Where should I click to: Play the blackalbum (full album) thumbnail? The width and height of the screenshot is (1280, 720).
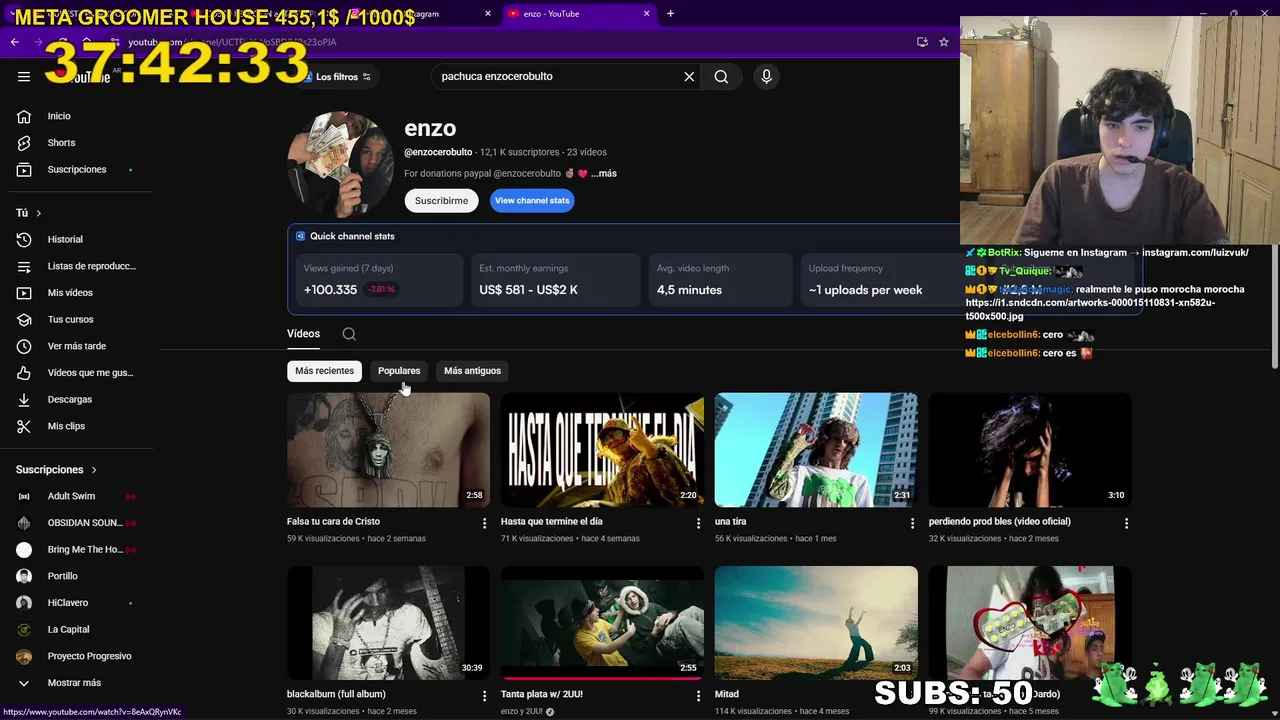point(388,623)
